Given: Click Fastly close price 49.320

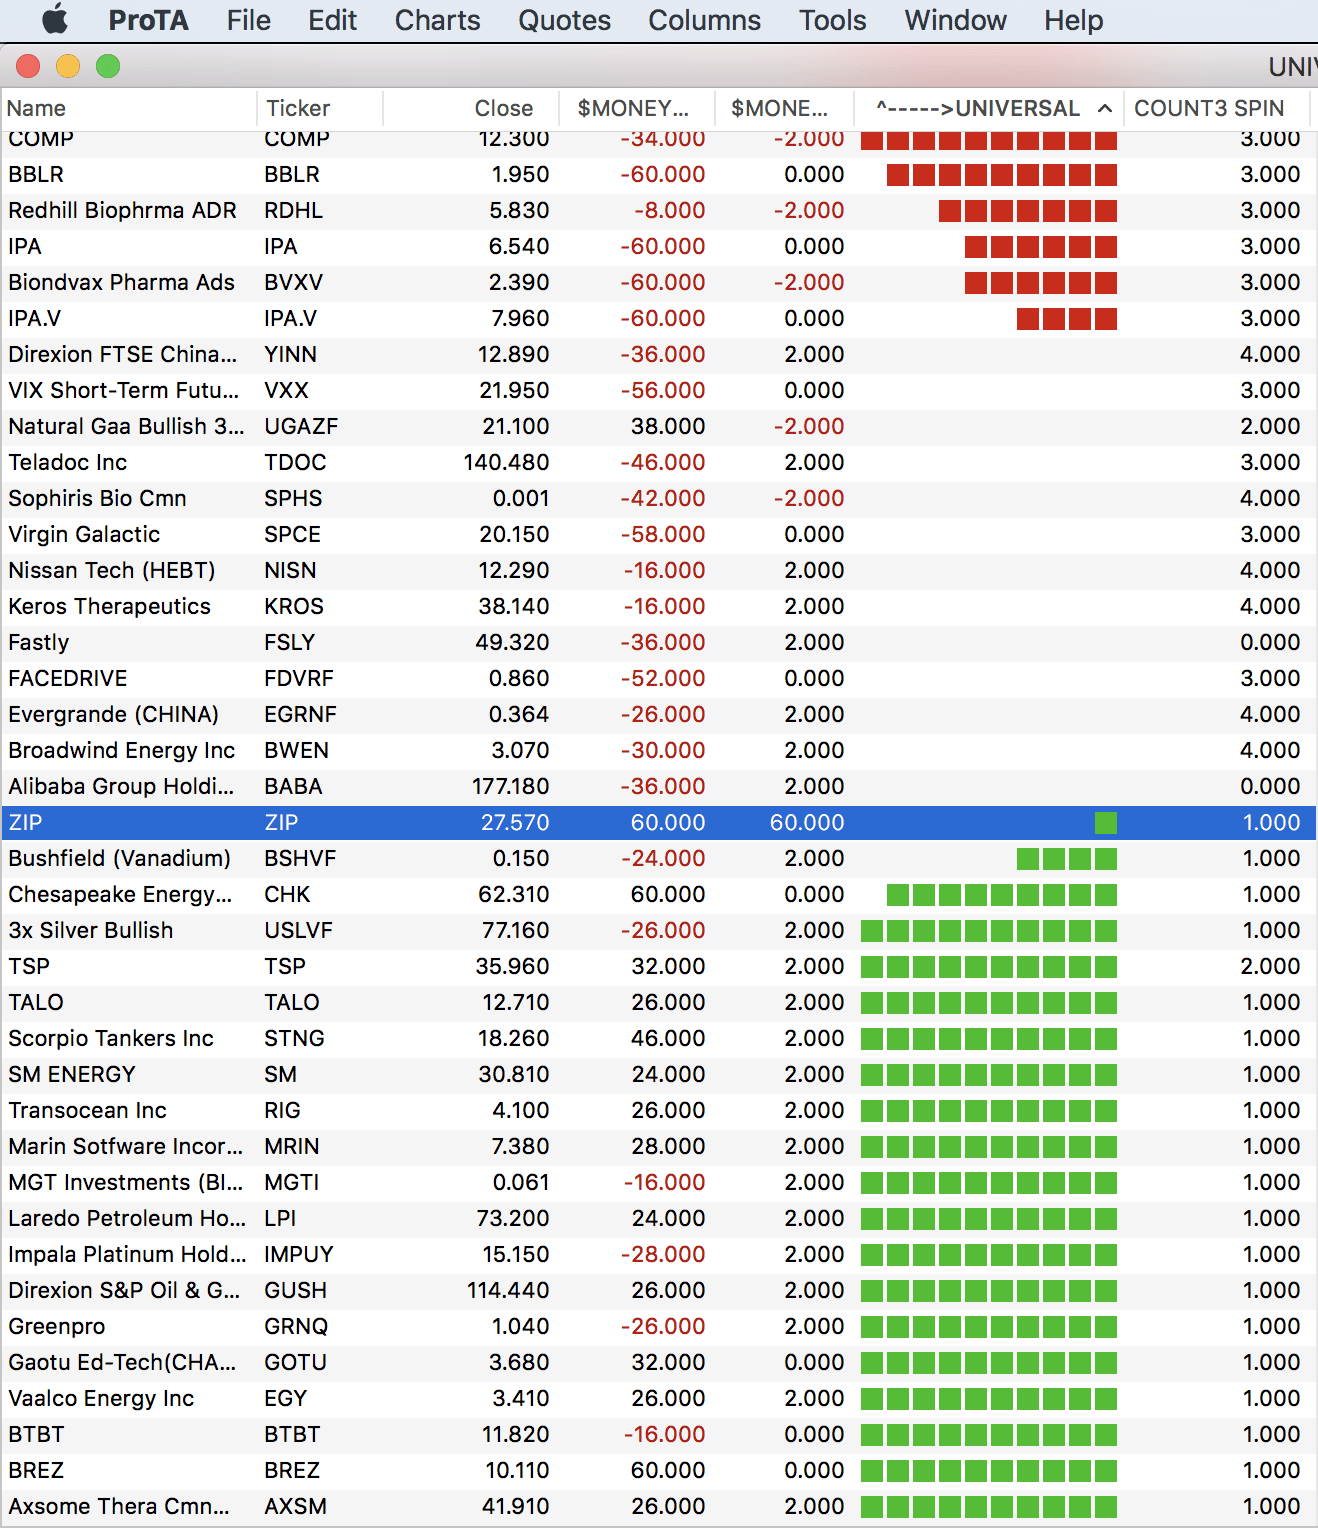Looking at the screenshot, I should click(x=512, y=642).
